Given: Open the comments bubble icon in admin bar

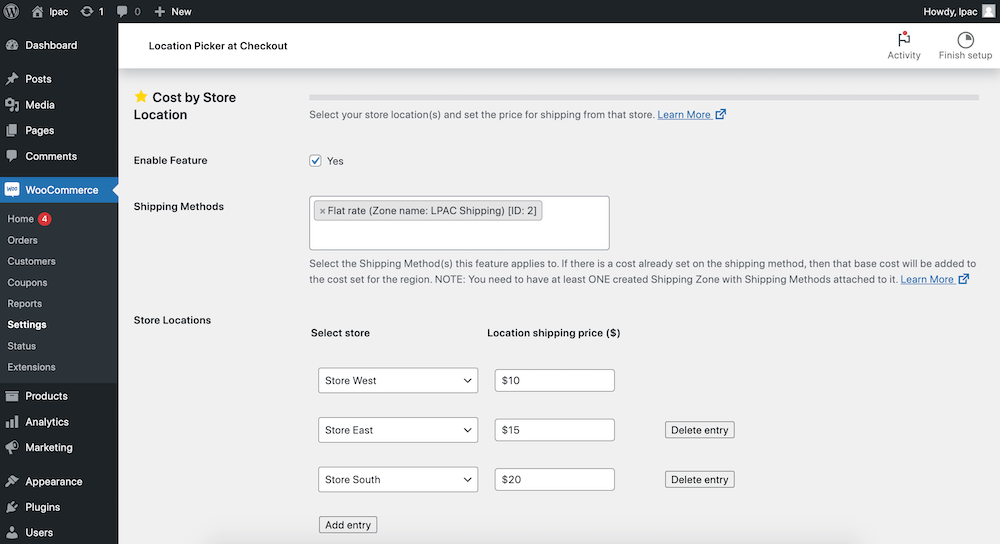Looking at the screenshot, I should [x=122, y=11].
